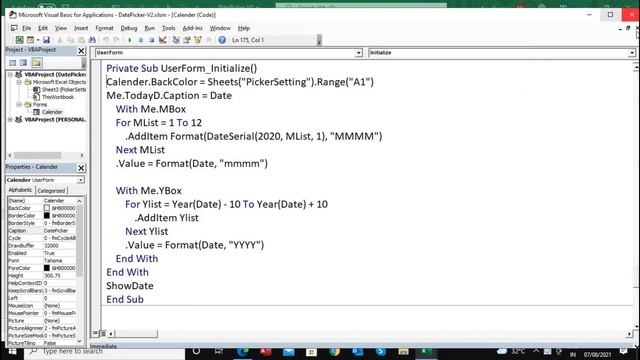Open the Add-Ins menu

tap(192, 28)
